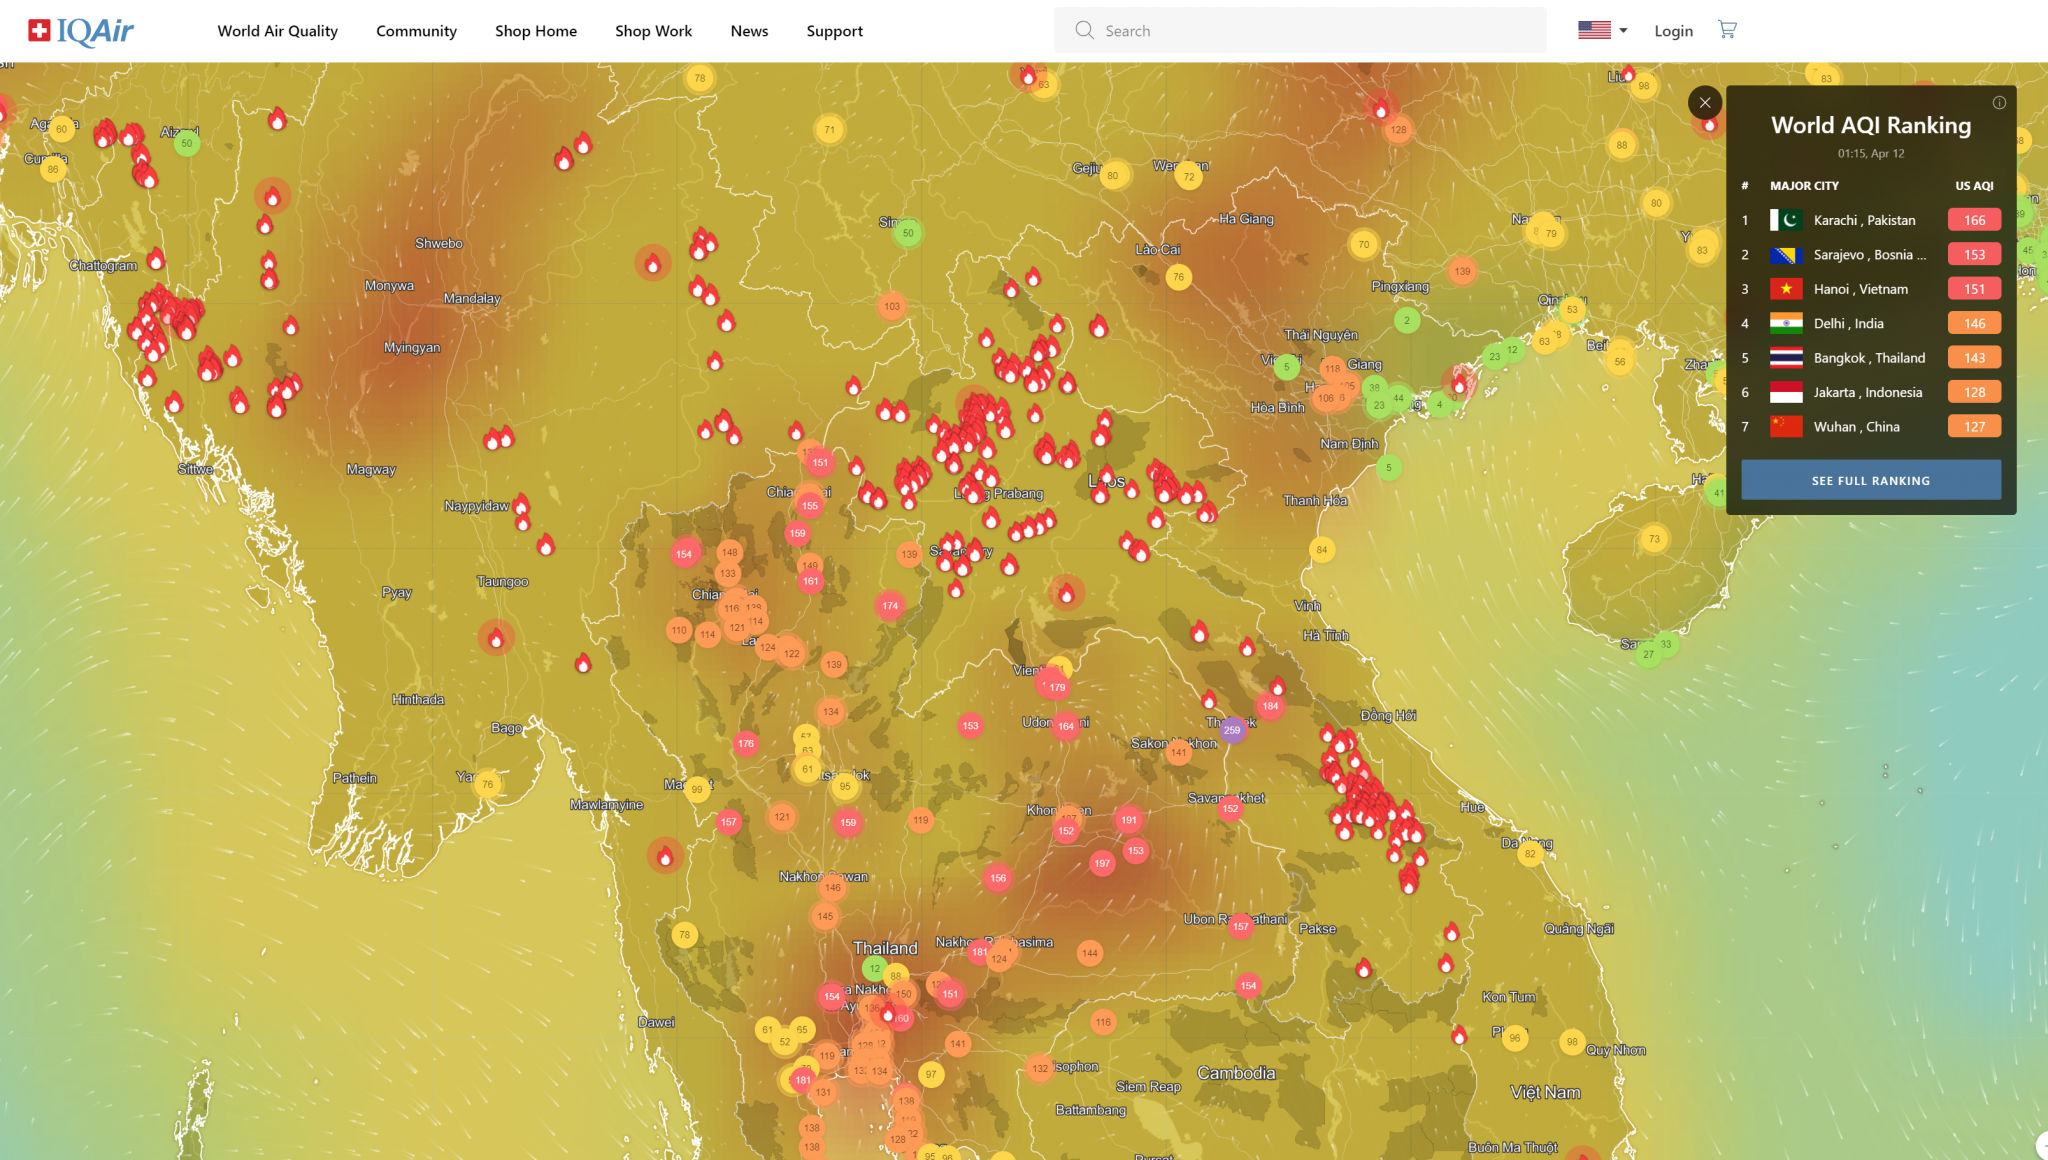Viewport: 2048px width, 1160px height.
Task: Click the 84 AQI marker near Thanh Hoa
Action: [1322, 549]
